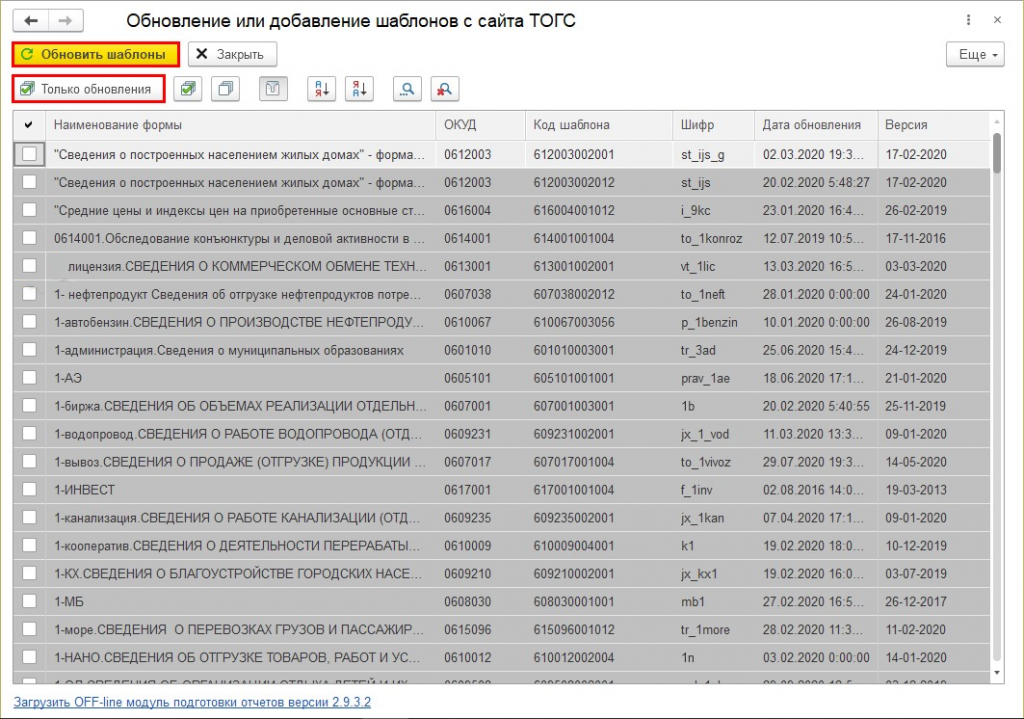
Task: Check the box for 1-ИНВЕСТ row
Action: coord(29,490)
